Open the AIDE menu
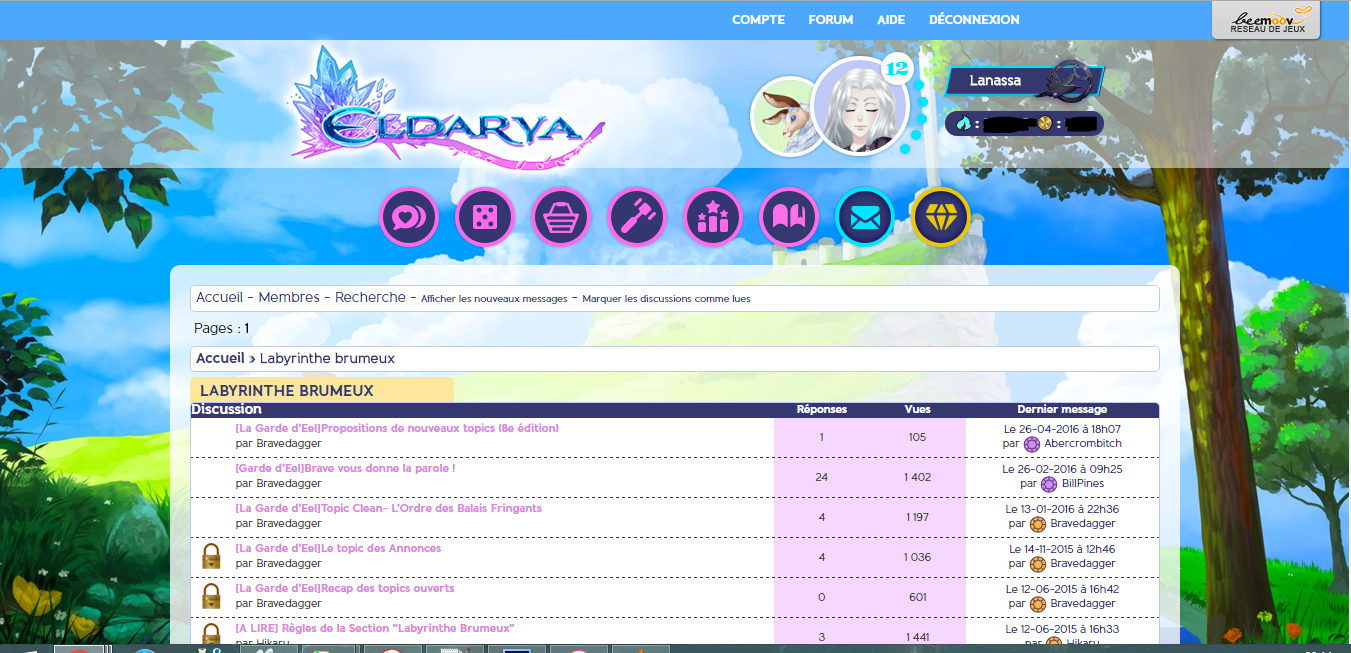This screenshot has width=1351, height=653. [x=891, y=20]
